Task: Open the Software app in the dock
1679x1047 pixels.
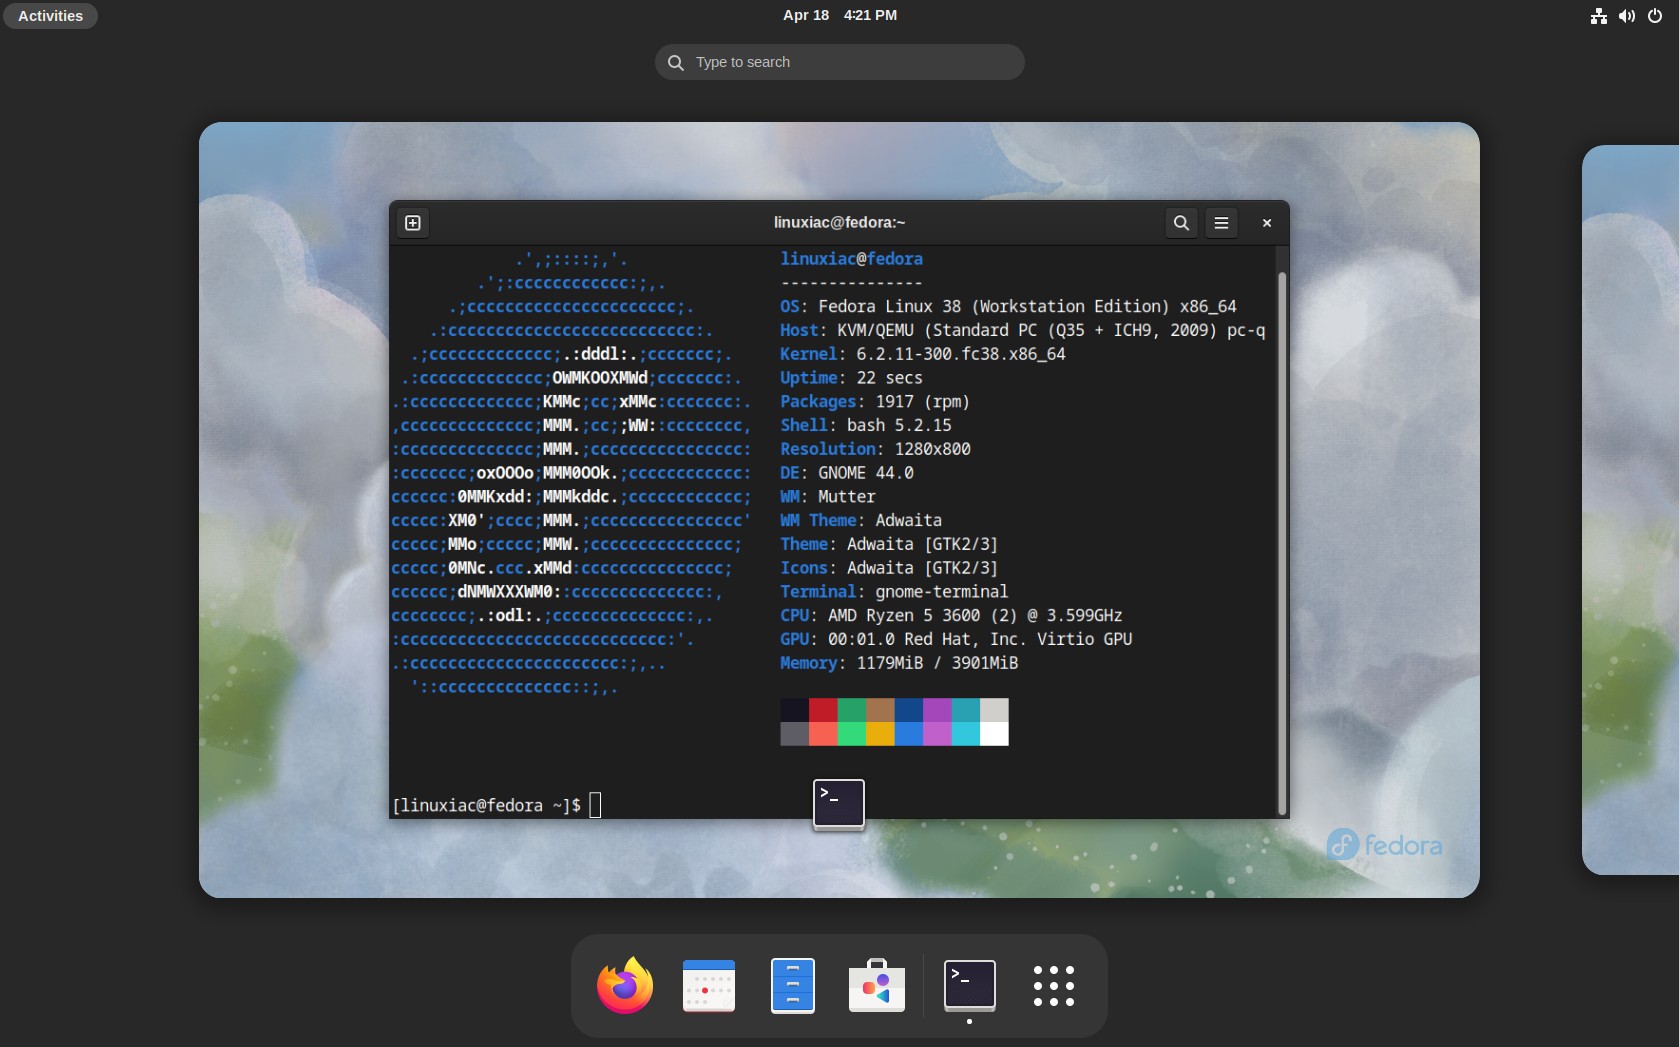Action: tap(877, 986)
